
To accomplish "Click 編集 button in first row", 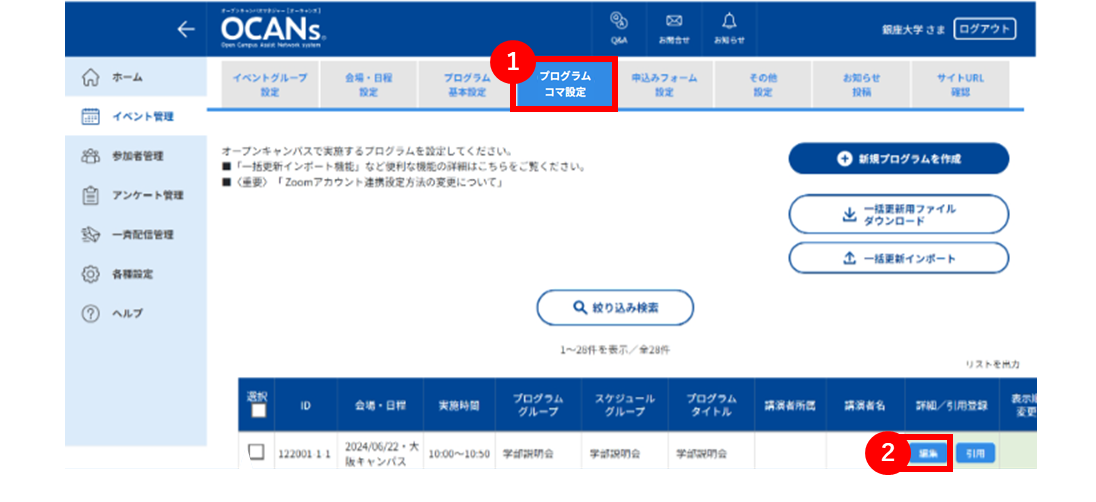I will [929, 453].
